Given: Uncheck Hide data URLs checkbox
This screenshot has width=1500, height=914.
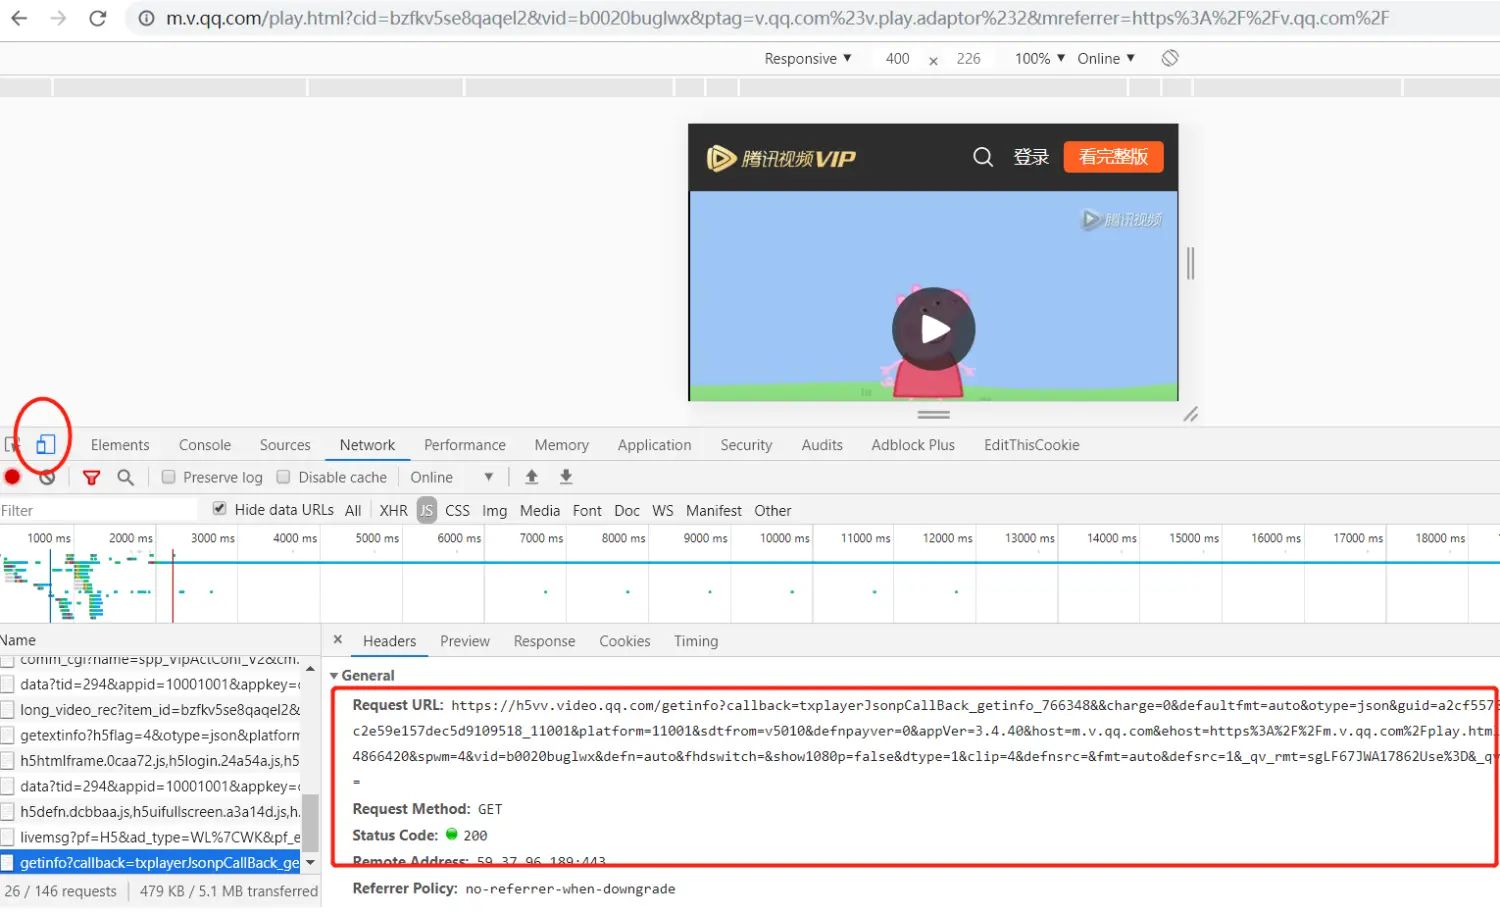Looking at the screenshot, I should [220, 509].
